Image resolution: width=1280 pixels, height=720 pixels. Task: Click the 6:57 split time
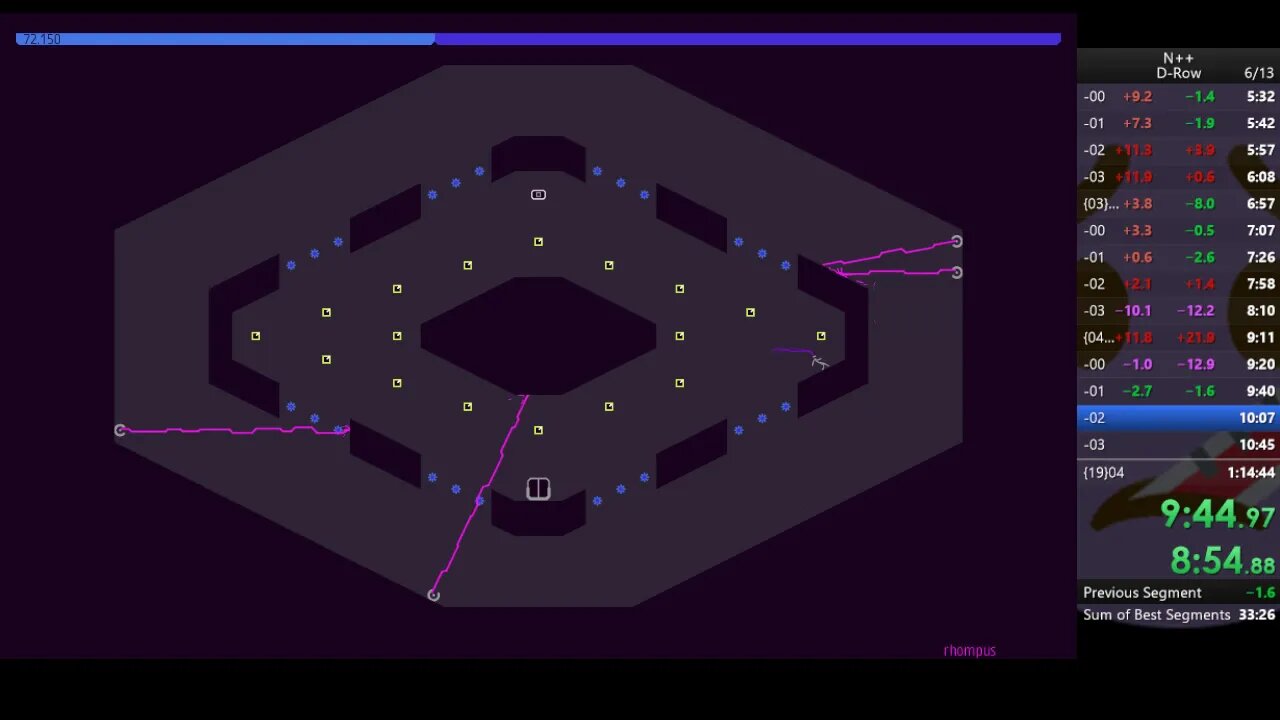coord(1260,203)
